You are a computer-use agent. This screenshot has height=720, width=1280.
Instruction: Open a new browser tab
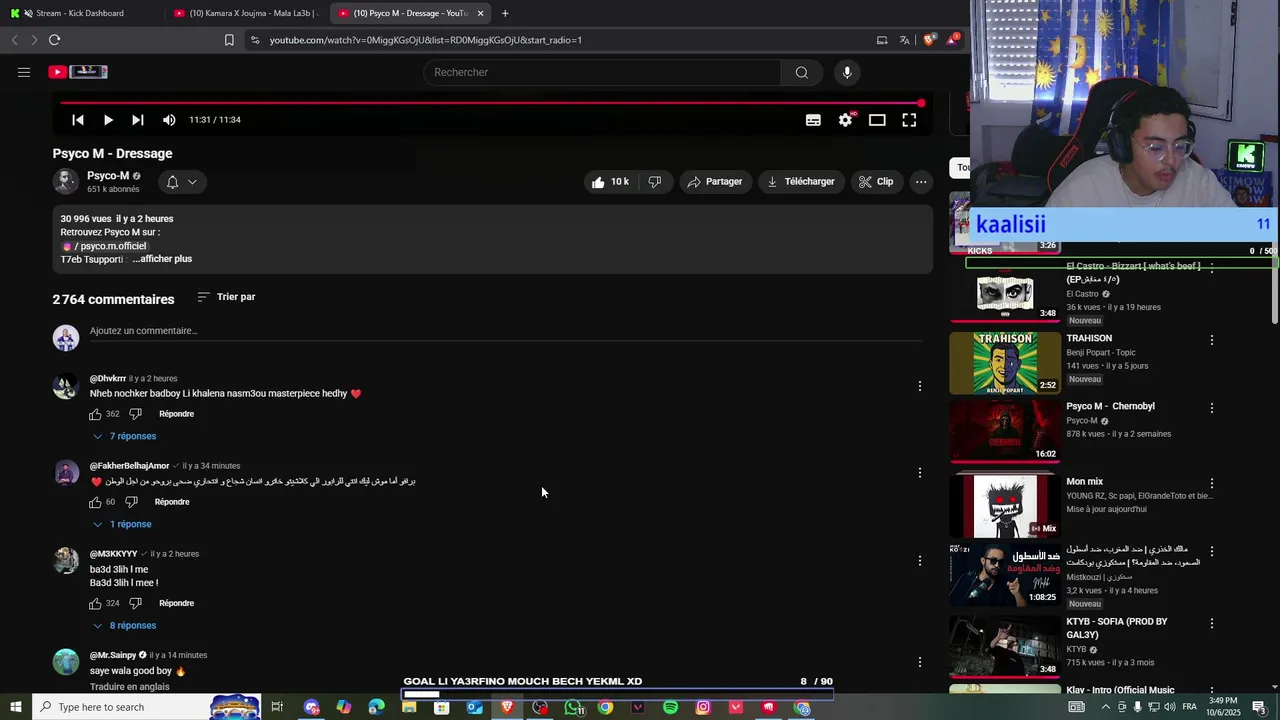505,13
